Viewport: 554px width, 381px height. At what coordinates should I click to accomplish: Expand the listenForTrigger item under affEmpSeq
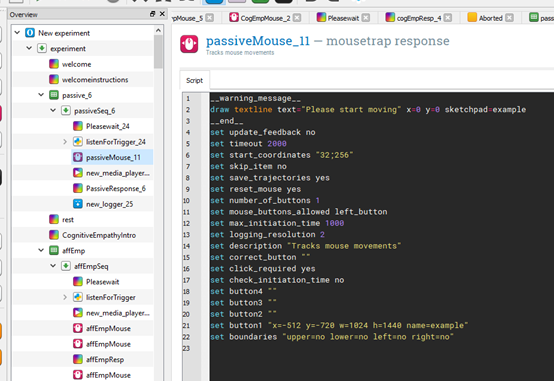pos(65,297)
